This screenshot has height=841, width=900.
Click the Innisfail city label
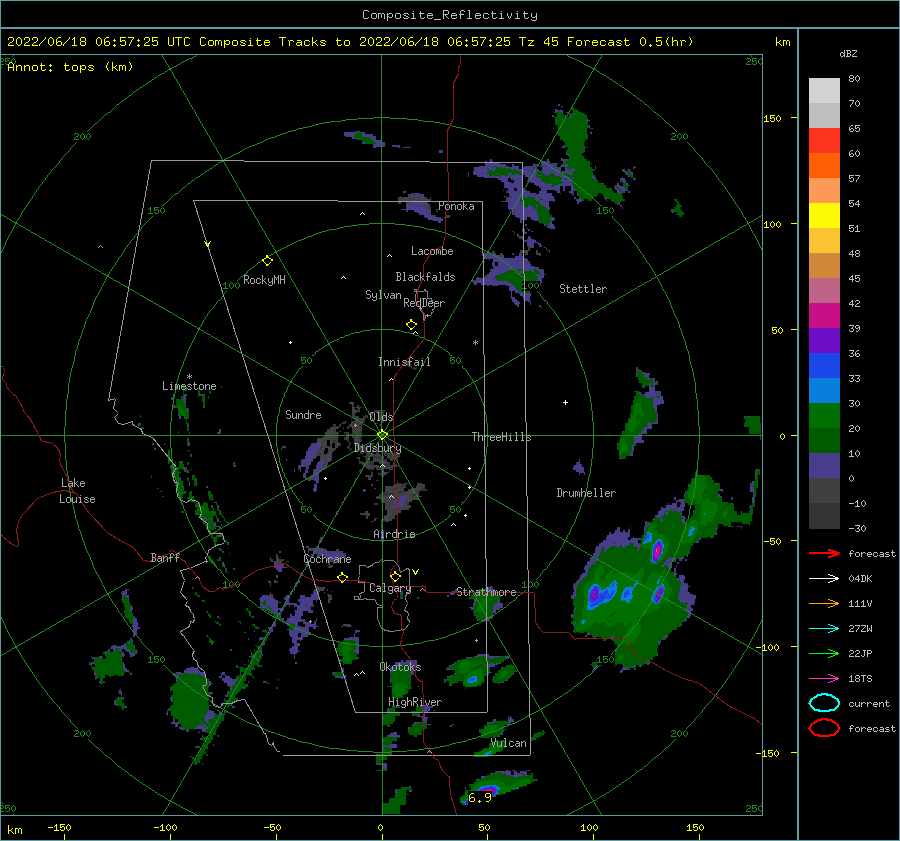pyautogui.click(x=404, y=362)
